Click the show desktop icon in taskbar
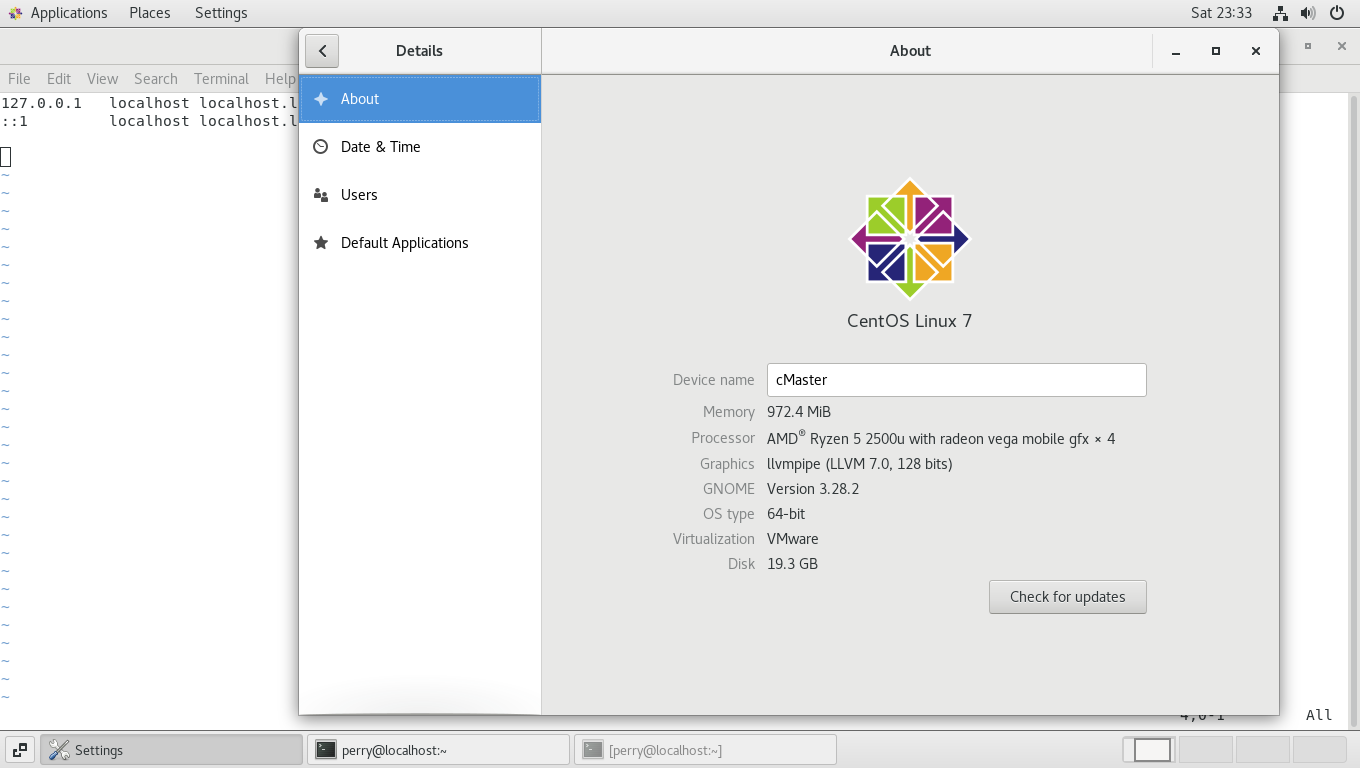Viewport: 1360px width, 768px height. pos(19,750)
